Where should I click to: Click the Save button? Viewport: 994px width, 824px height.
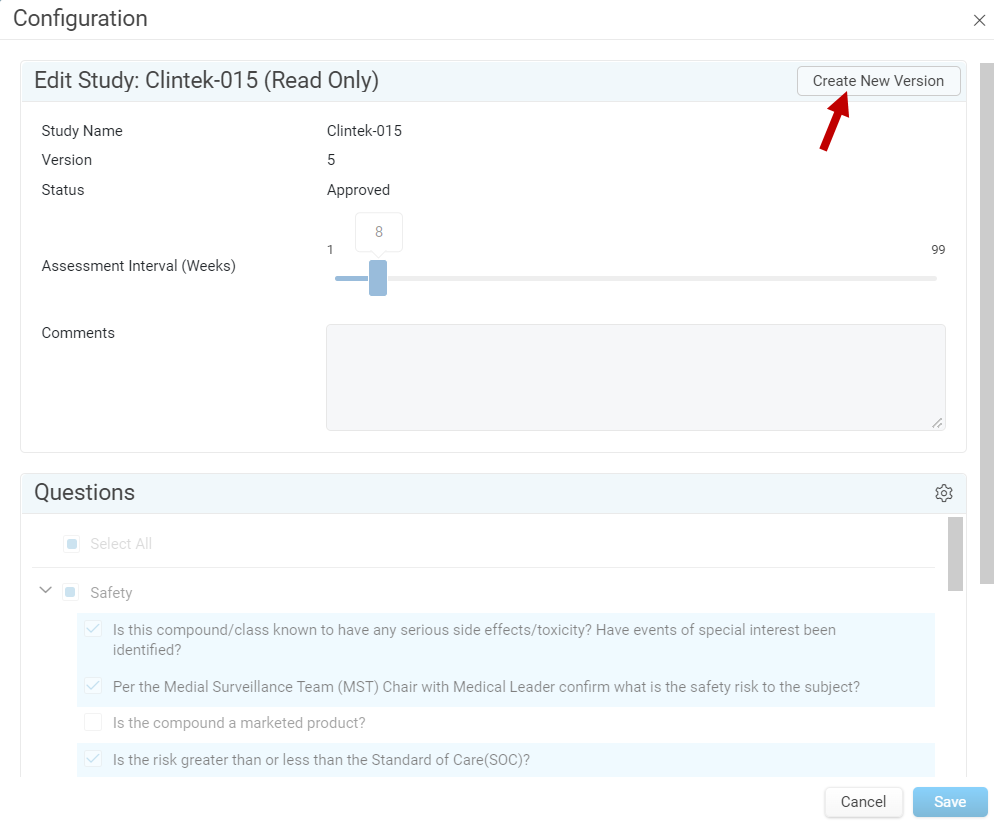click(950, 802)
